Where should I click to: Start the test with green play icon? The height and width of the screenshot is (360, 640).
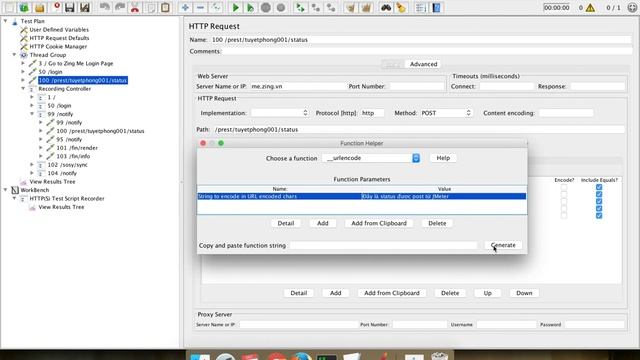click(x=236, y=7)
